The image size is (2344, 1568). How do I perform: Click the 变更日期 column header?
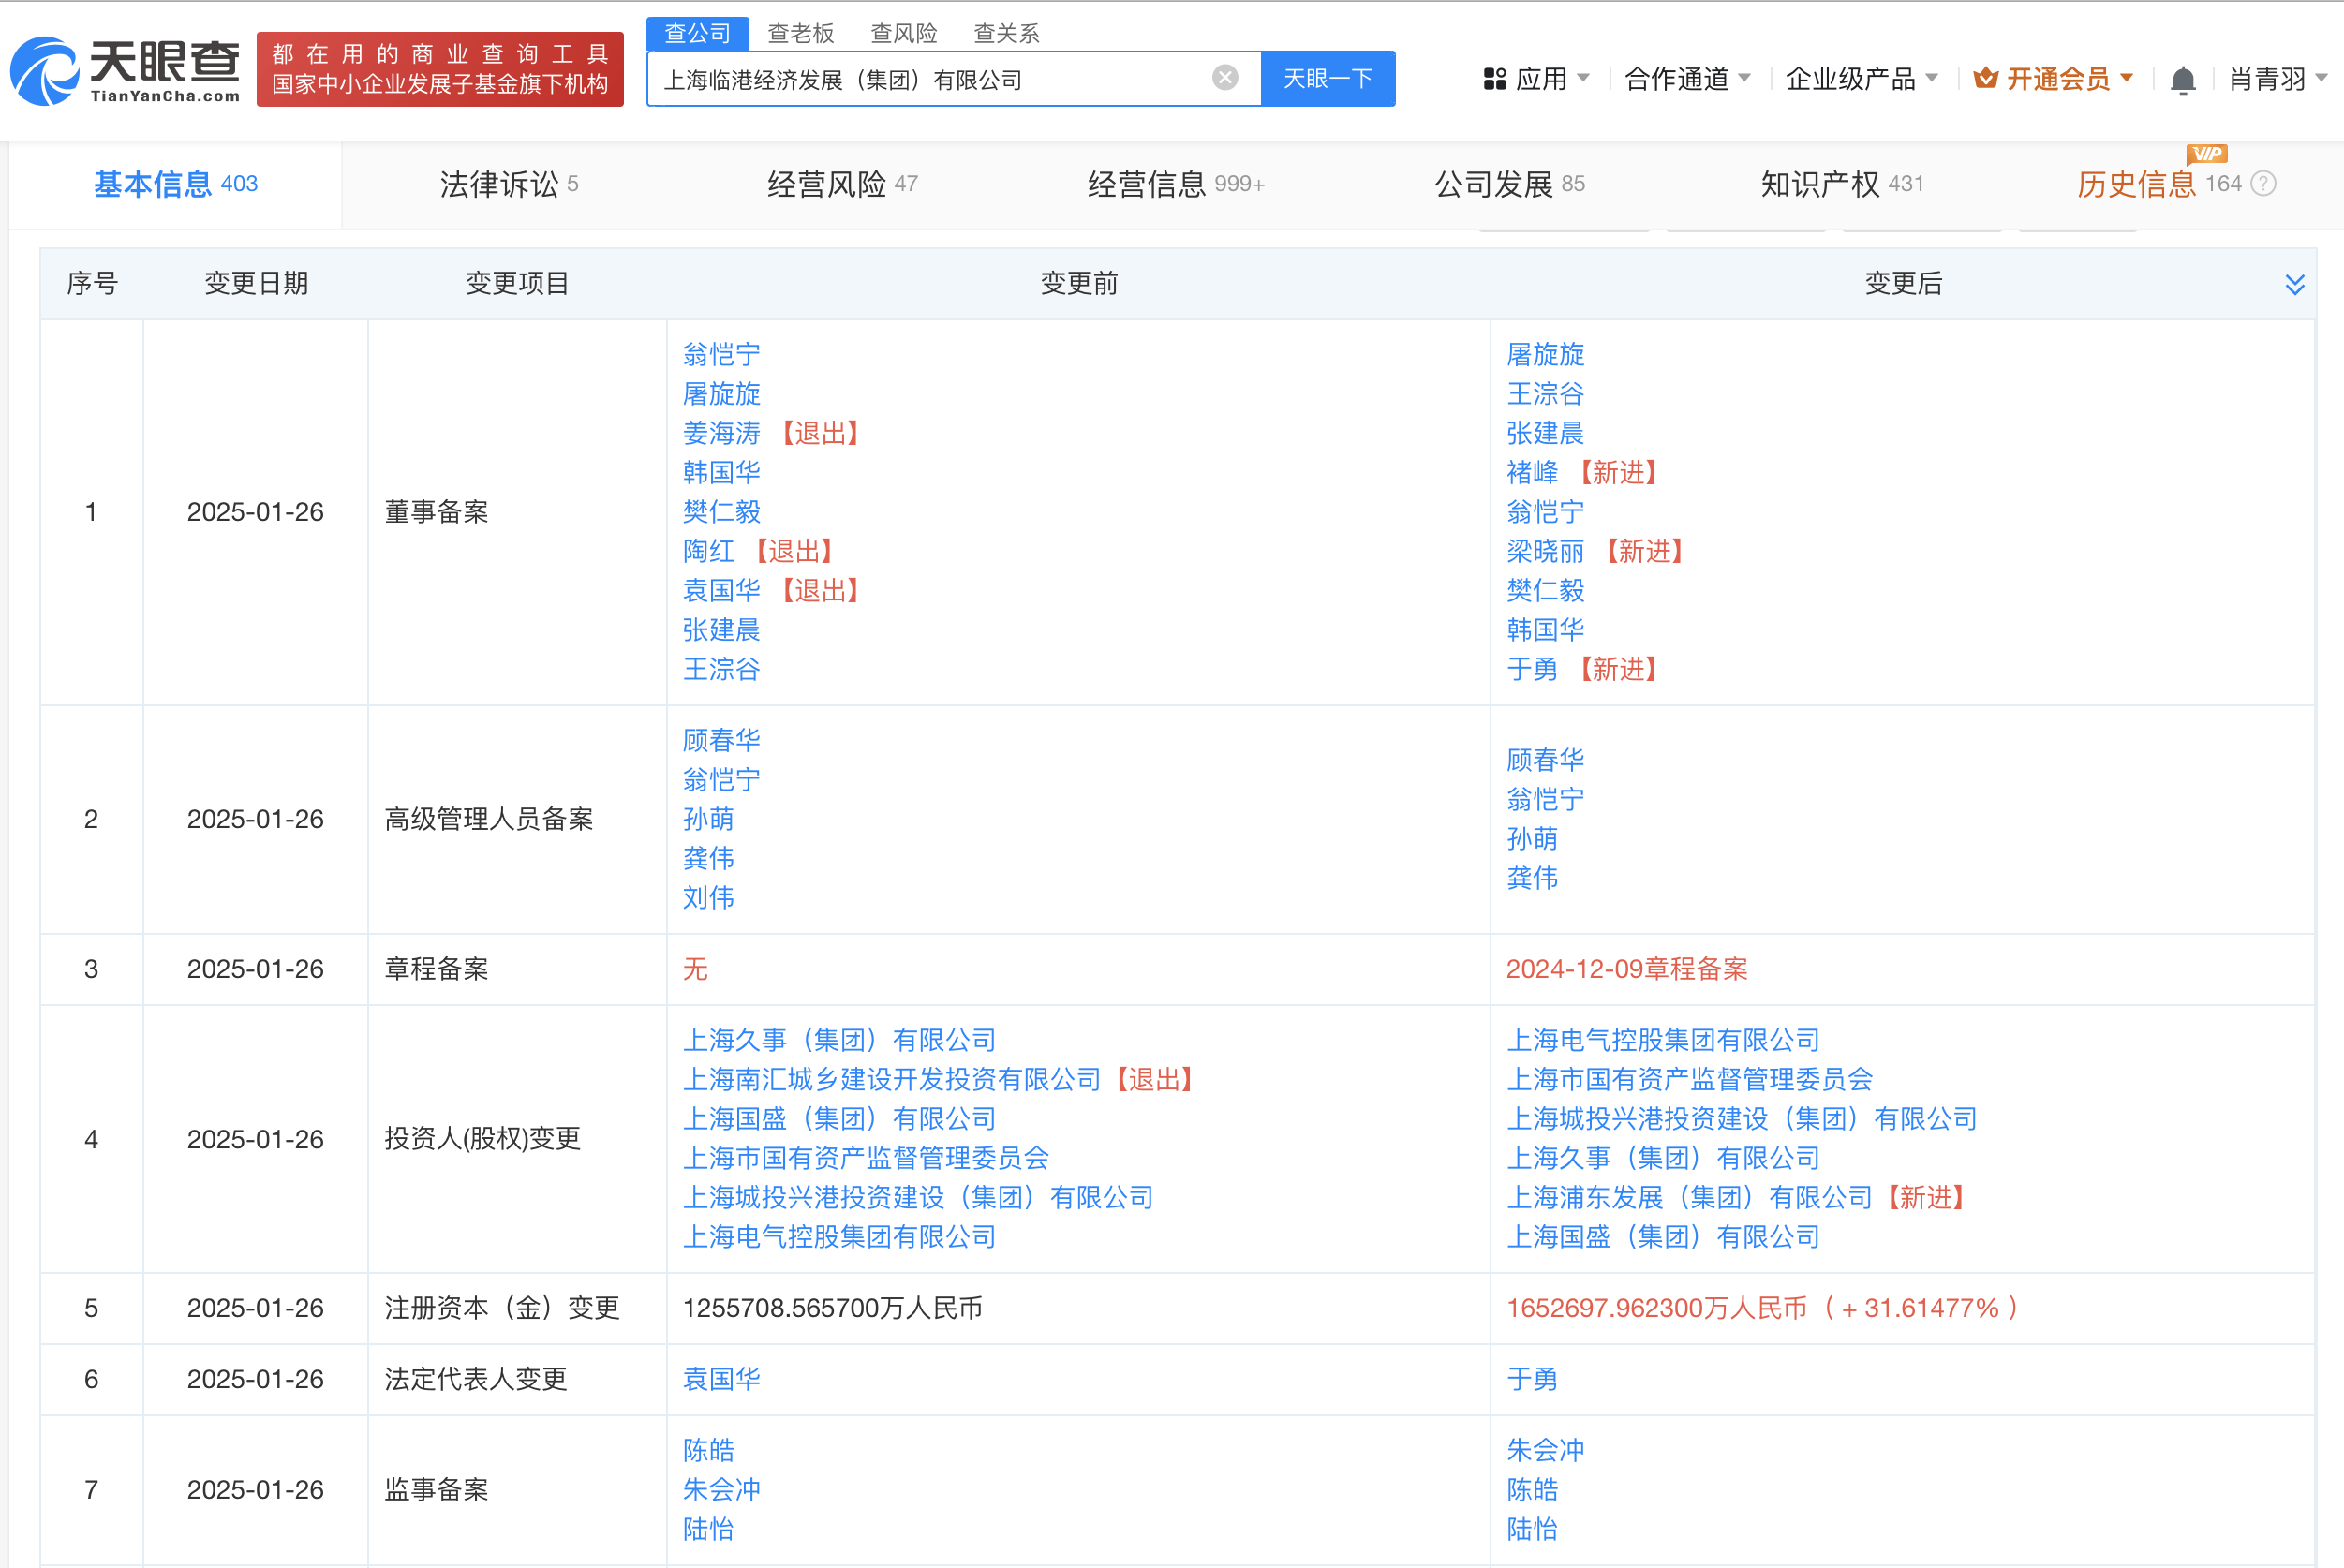click(x=256, y=284)
